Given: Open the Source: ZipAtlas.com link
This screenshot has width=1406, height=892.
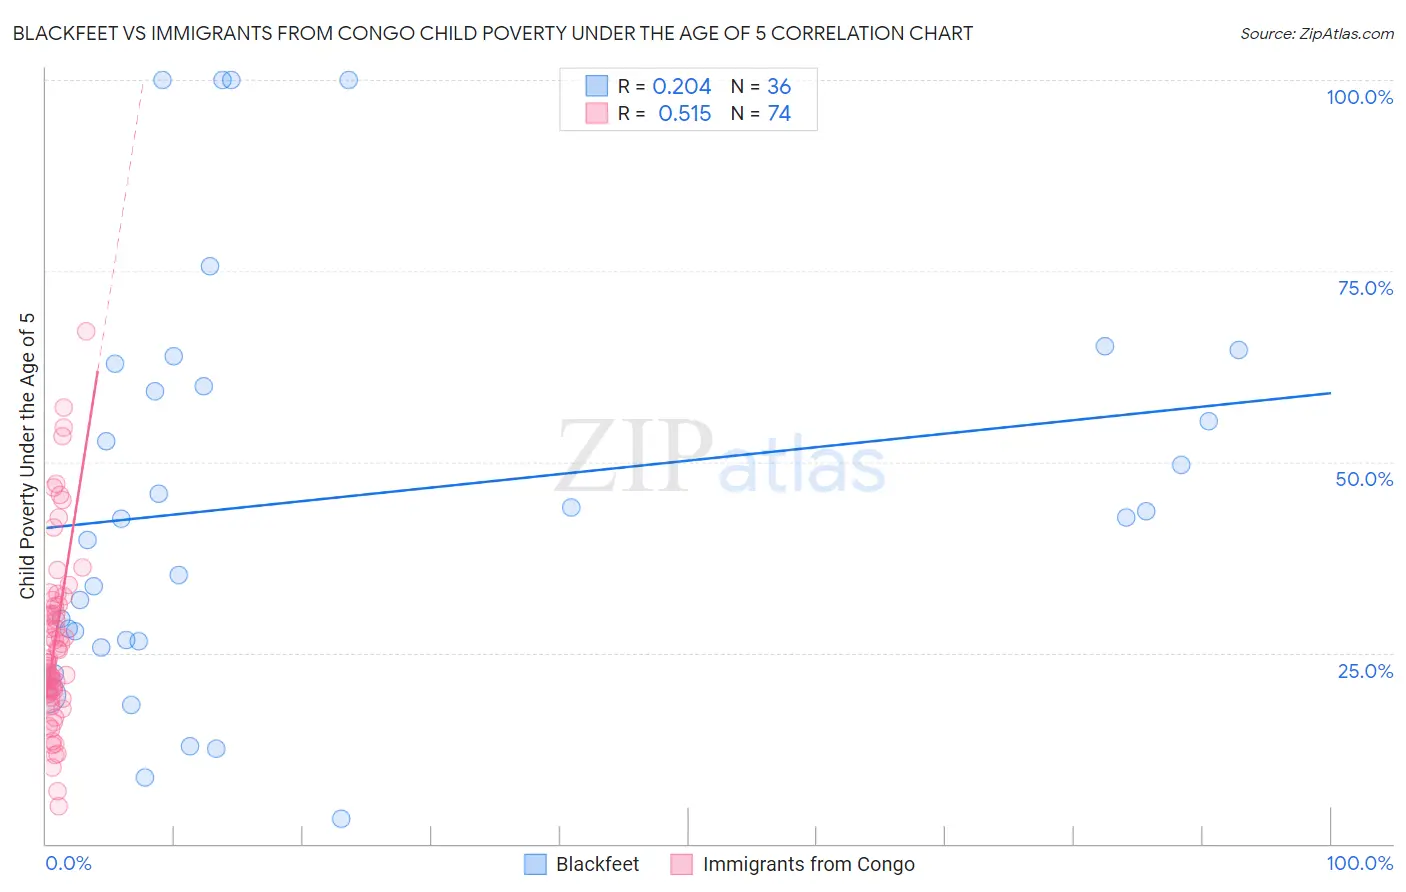Looking at the screenshot, I should [x=1317, y=33].
